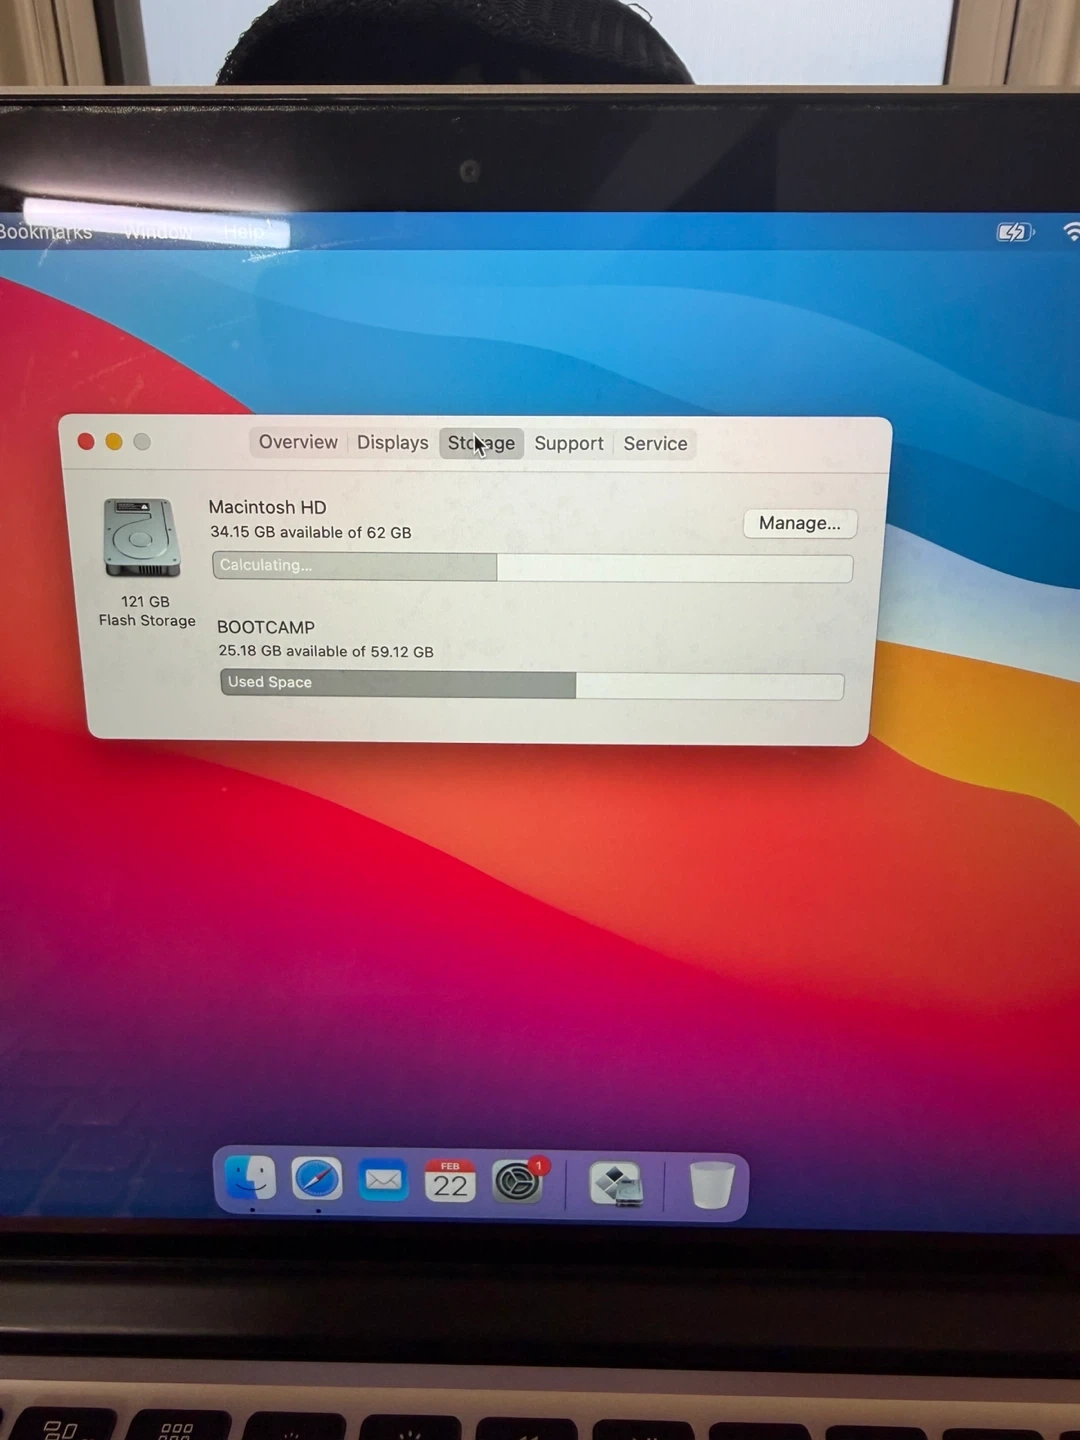Switch to the Overview tab
This screenshot has width=1080, height=1440.
298,442
